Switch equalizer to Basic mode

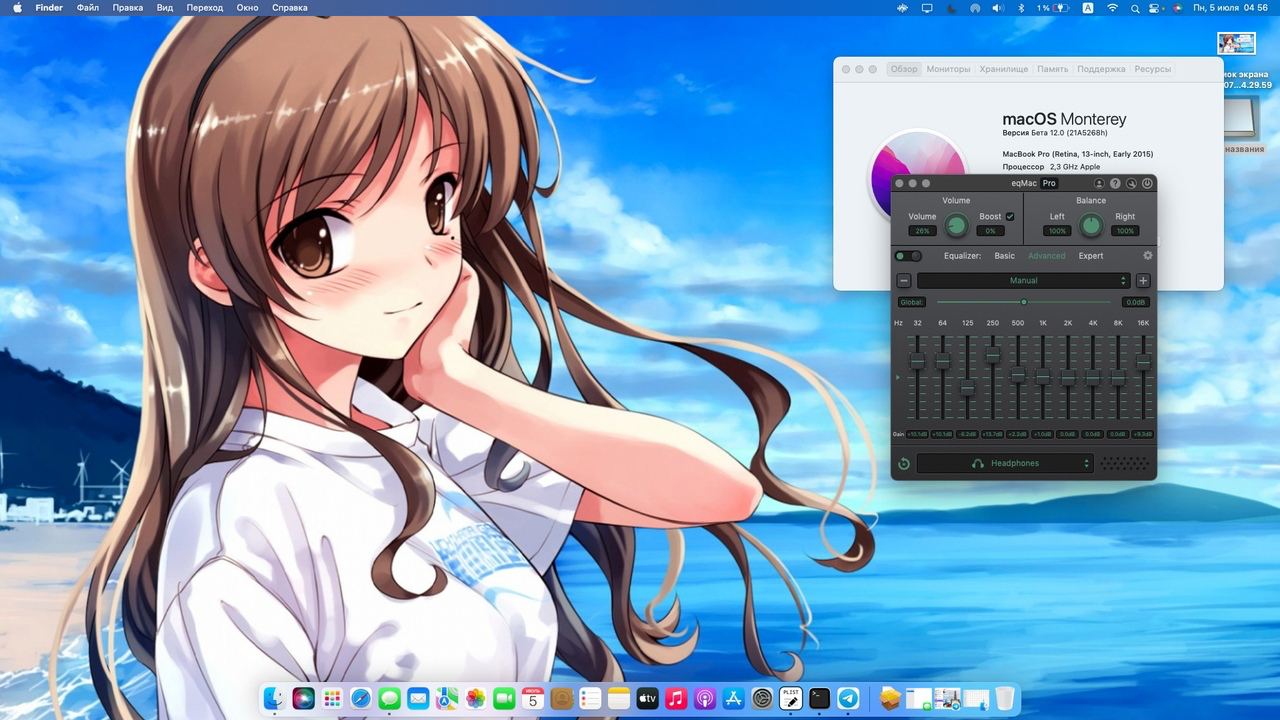coord(1004,256)
